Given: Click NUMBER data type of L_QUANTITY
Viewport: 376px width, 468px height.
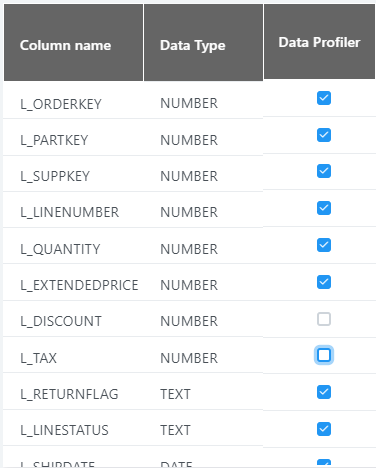Looking at the screenshot, I should pos(189,249).
